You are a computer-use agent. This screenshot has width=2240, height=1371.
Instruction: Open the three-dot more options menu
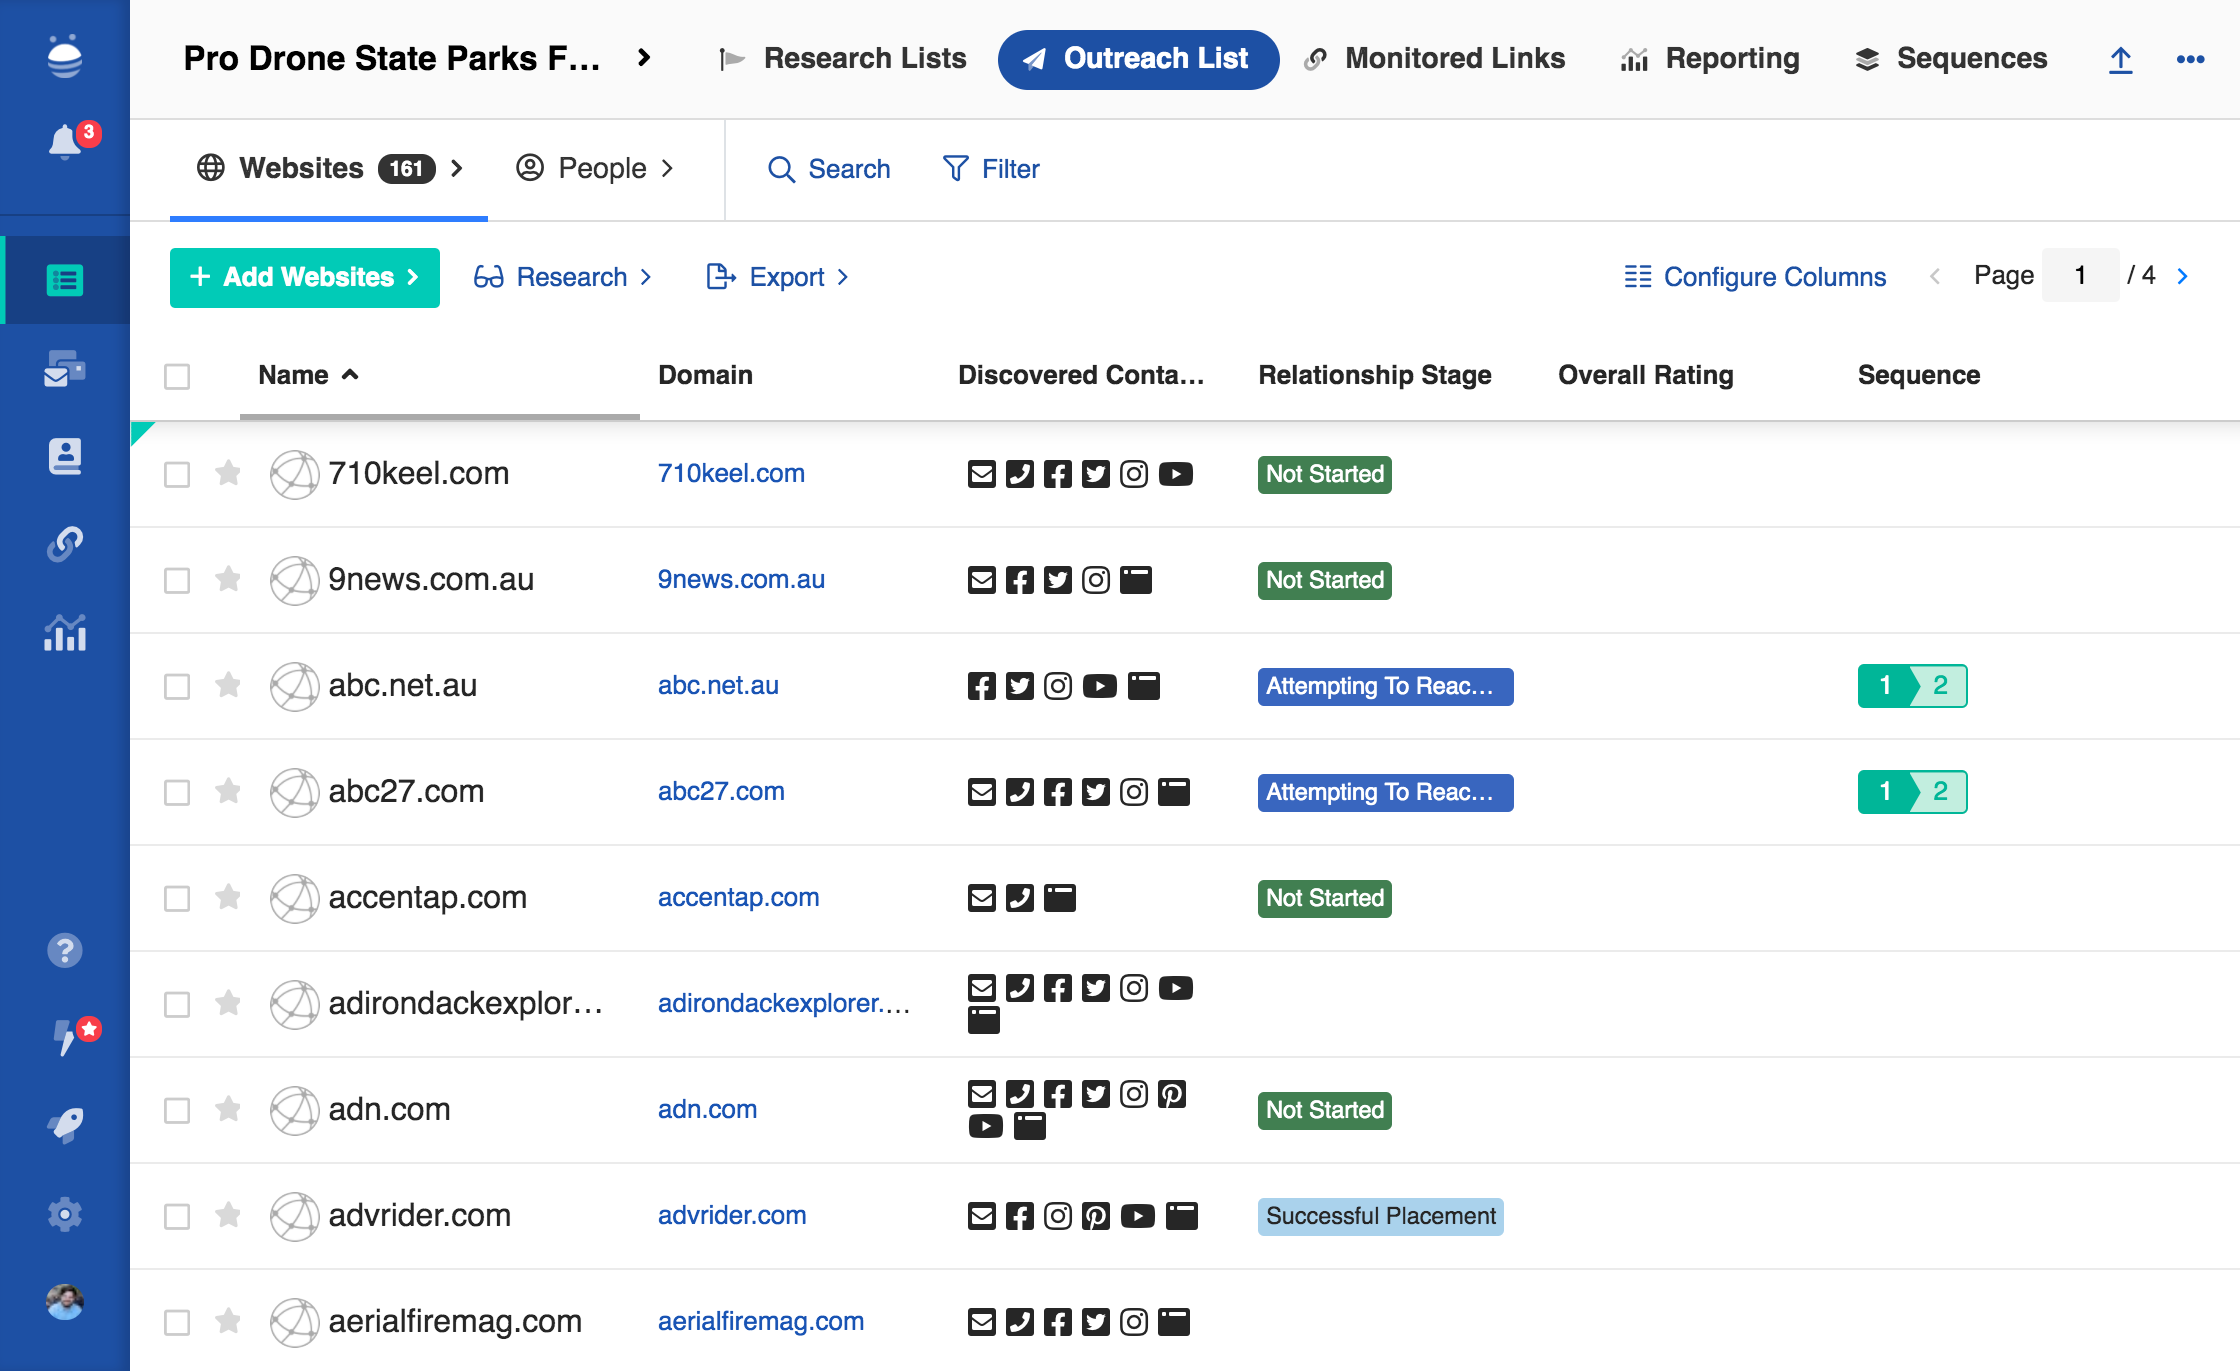[x=2190, y=59]
